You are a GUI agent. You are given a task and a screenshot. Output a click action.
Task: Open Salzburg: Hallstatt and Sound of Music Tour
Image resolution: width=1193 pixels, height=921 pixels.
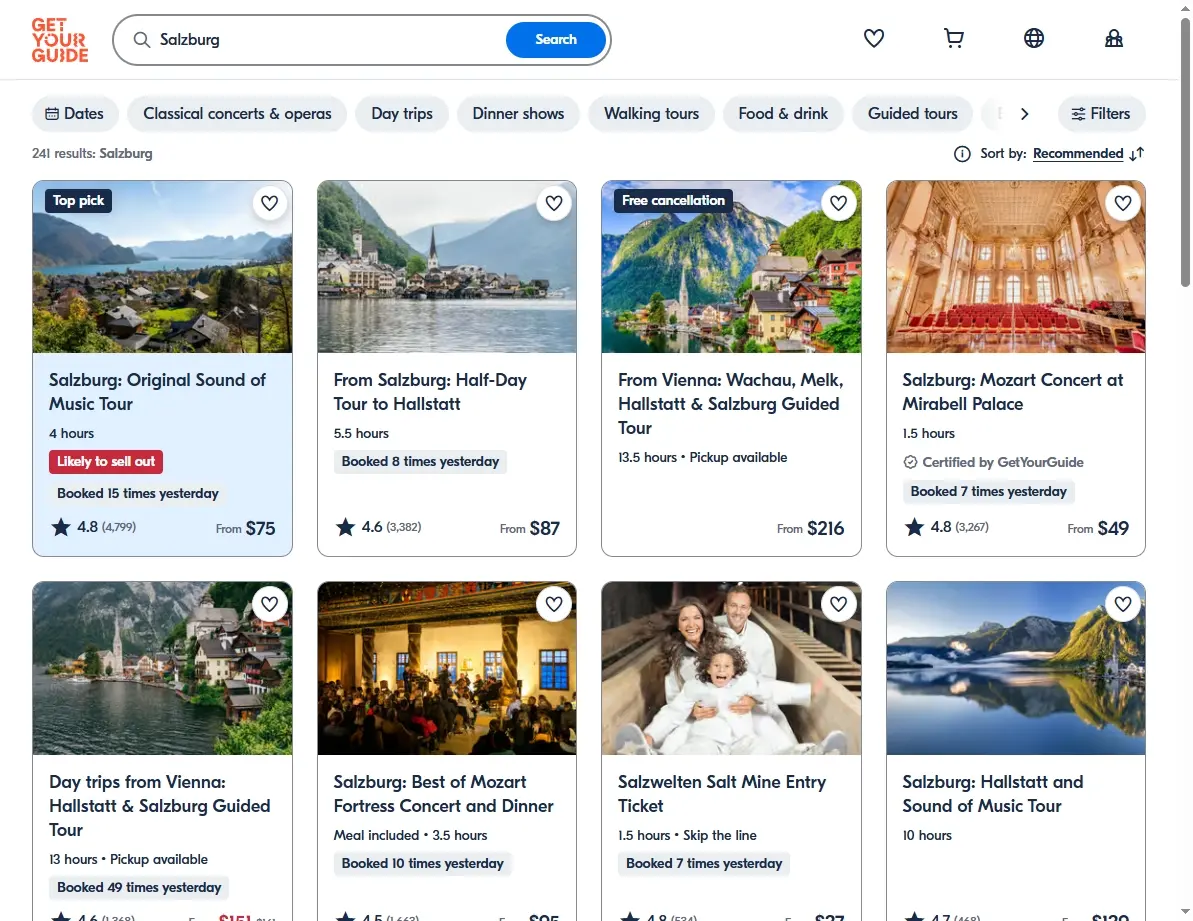click(x=993, y=794)
